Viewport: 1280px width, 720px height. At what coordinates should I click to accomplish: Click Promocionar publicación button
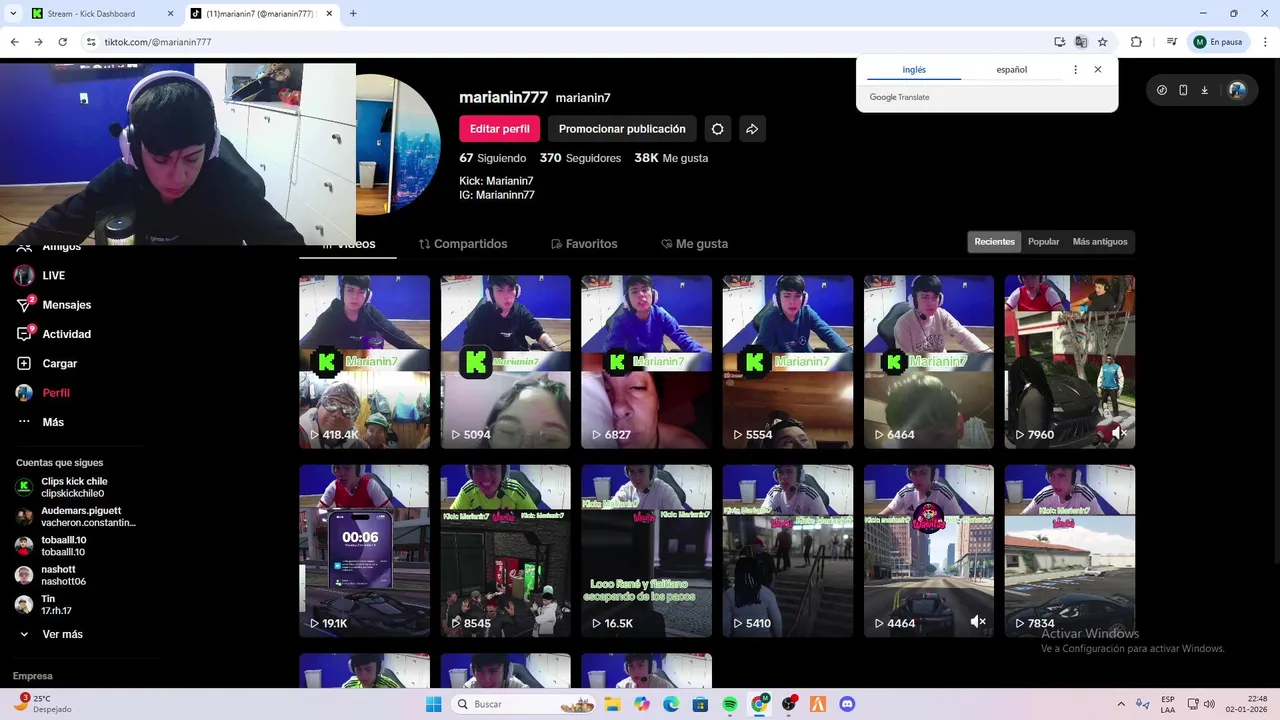622,129
